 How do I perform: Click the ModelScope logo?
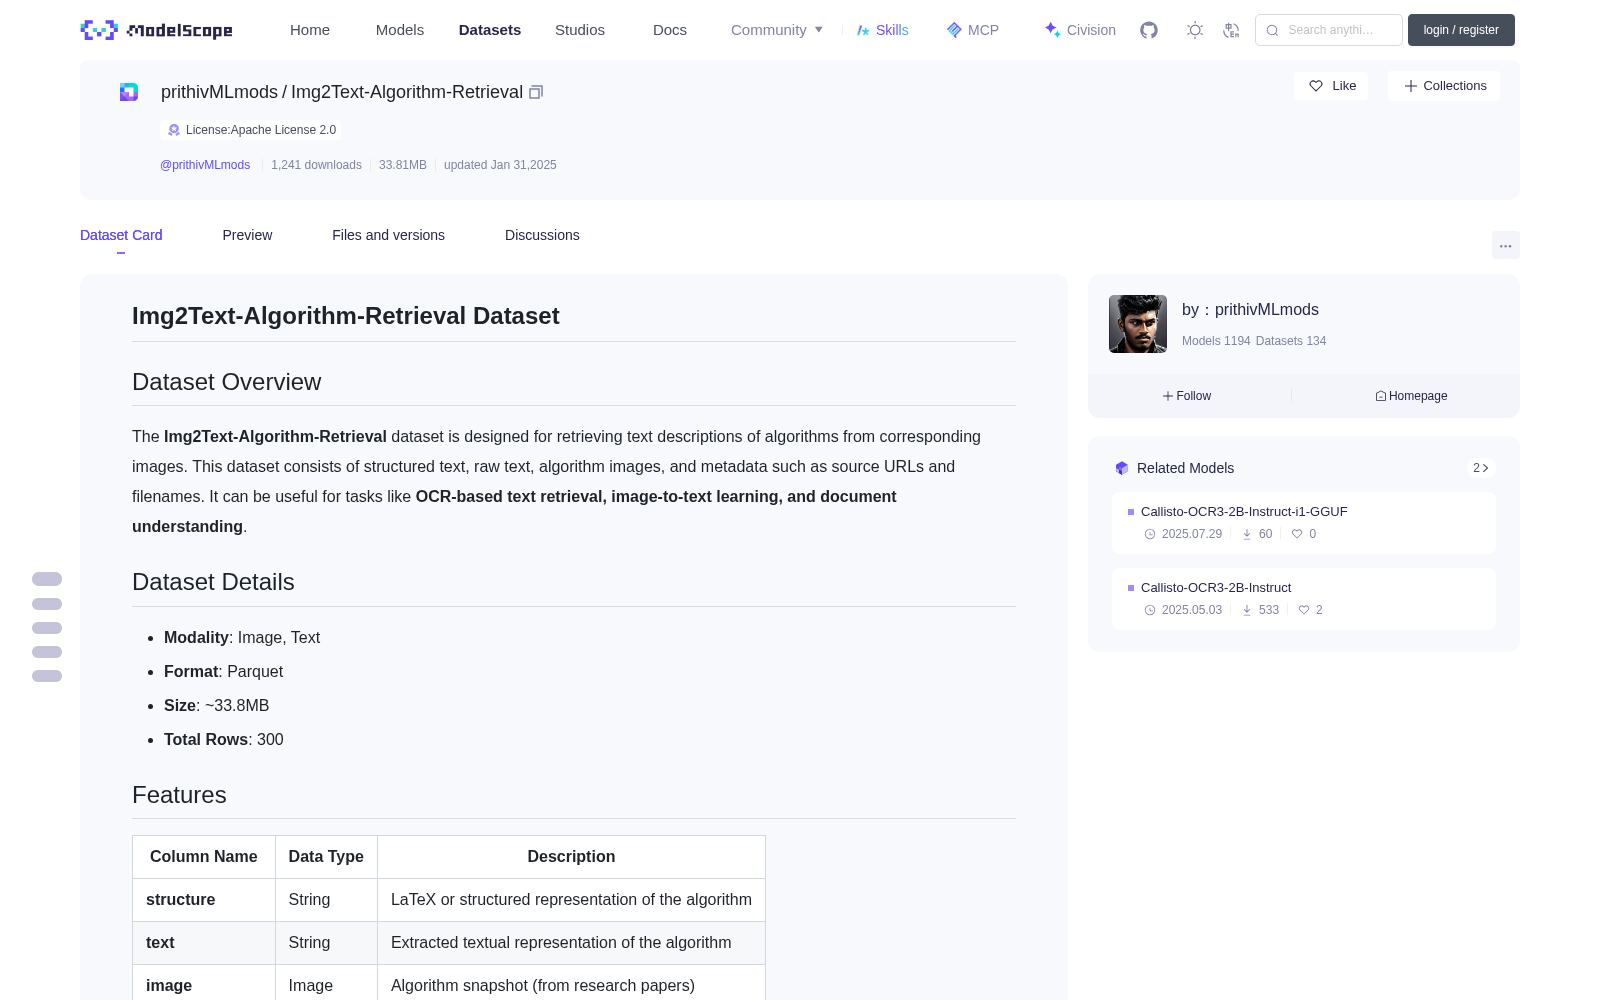coord(157,30)
